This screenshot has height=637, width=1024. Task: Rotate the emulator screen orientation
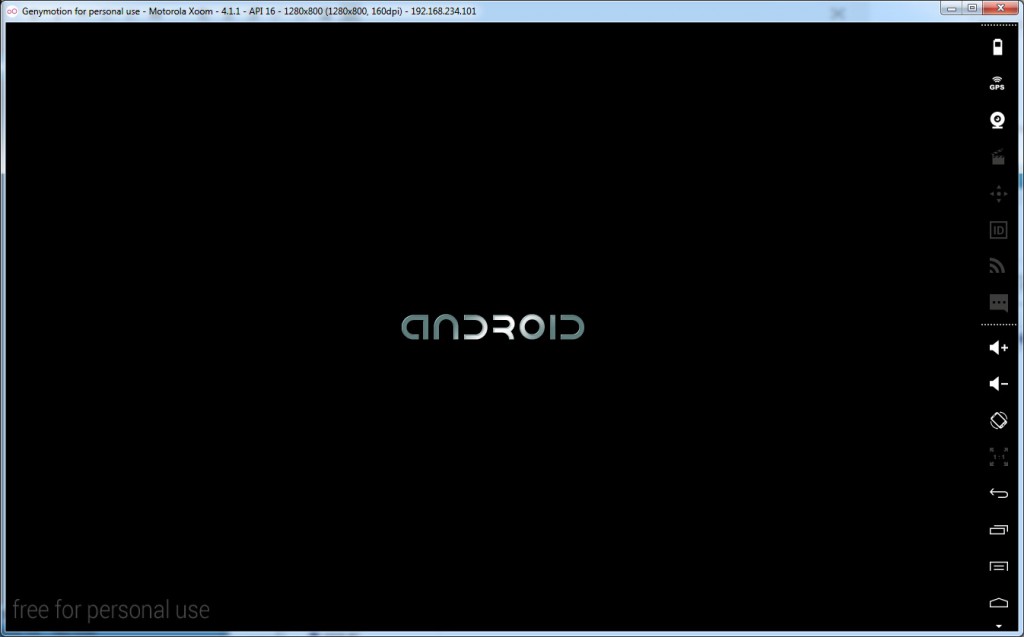point(997,421)
